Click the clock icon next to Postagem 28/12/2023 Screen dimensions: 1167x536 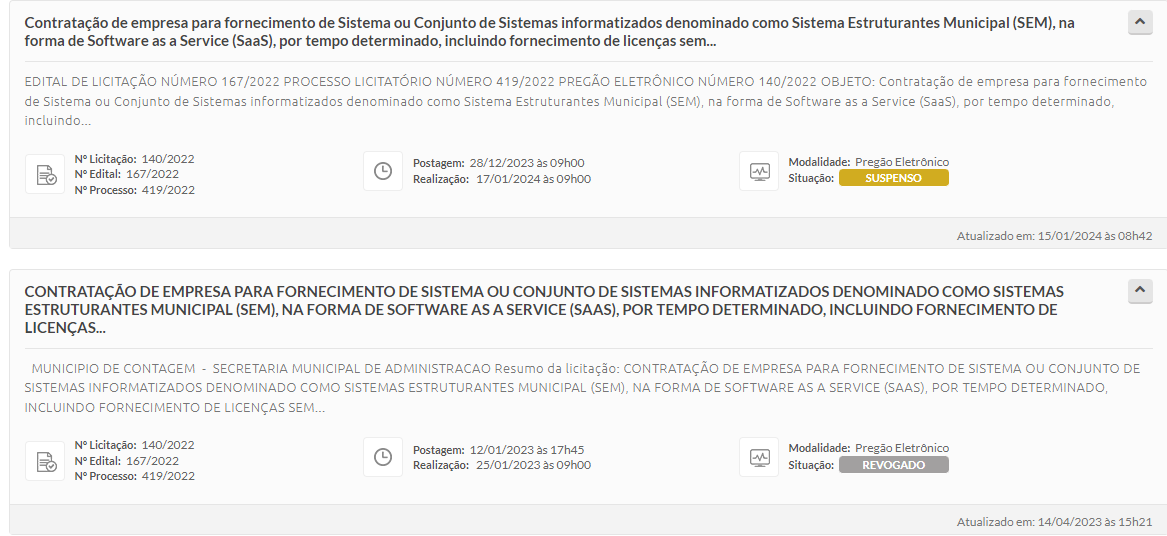click(x=383, y=171)
